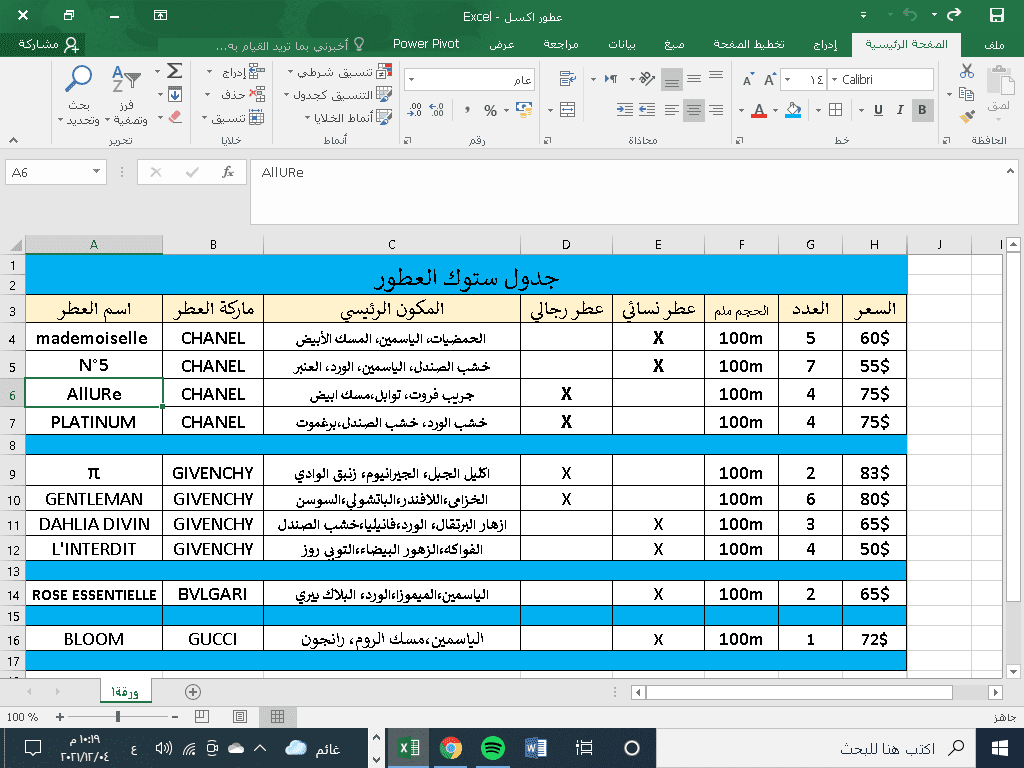This screenshot has height=768, width=1024.
Task: Apply the accounting number format
Action: (523, 109)
